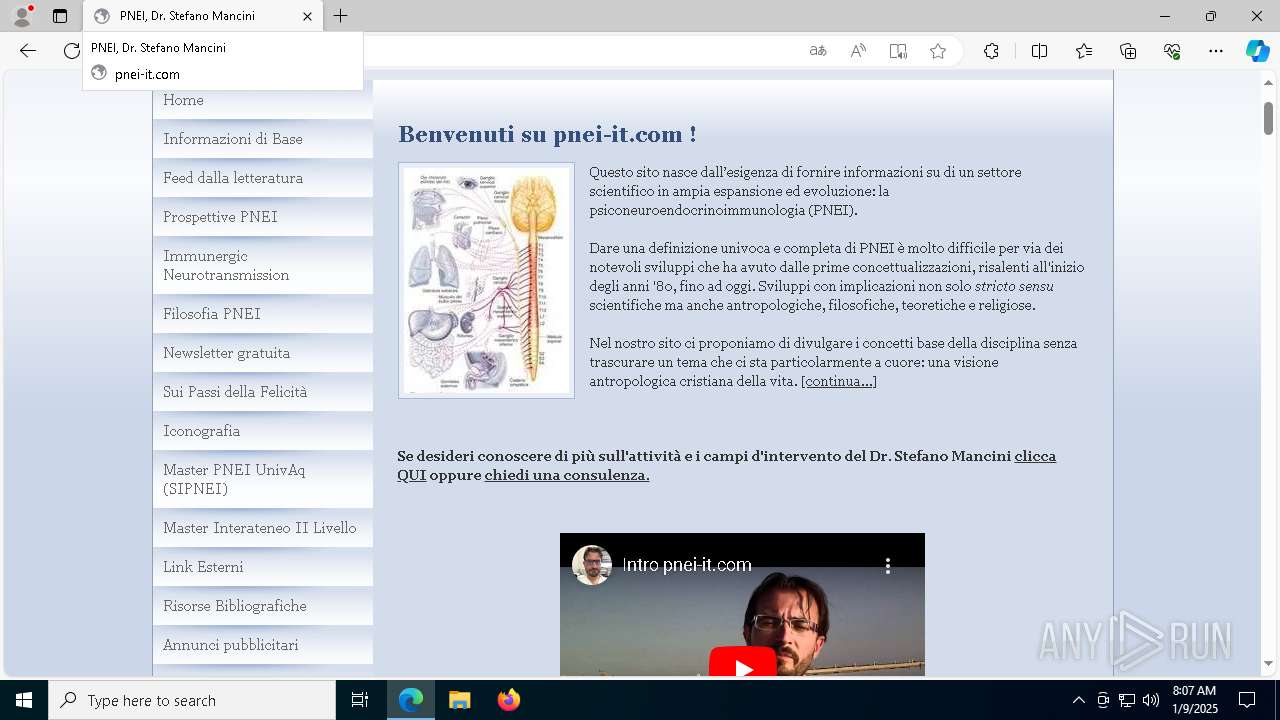Launch Firefox from taskbar
This screenshot has height=720, width=1280.
[x=508, y=700]
